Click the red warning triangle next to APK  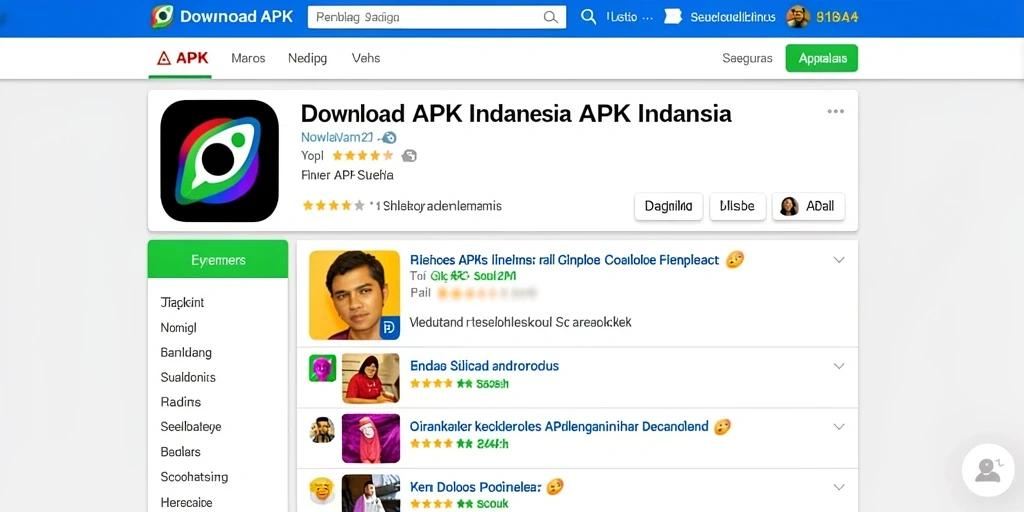(x=164, y=58)
